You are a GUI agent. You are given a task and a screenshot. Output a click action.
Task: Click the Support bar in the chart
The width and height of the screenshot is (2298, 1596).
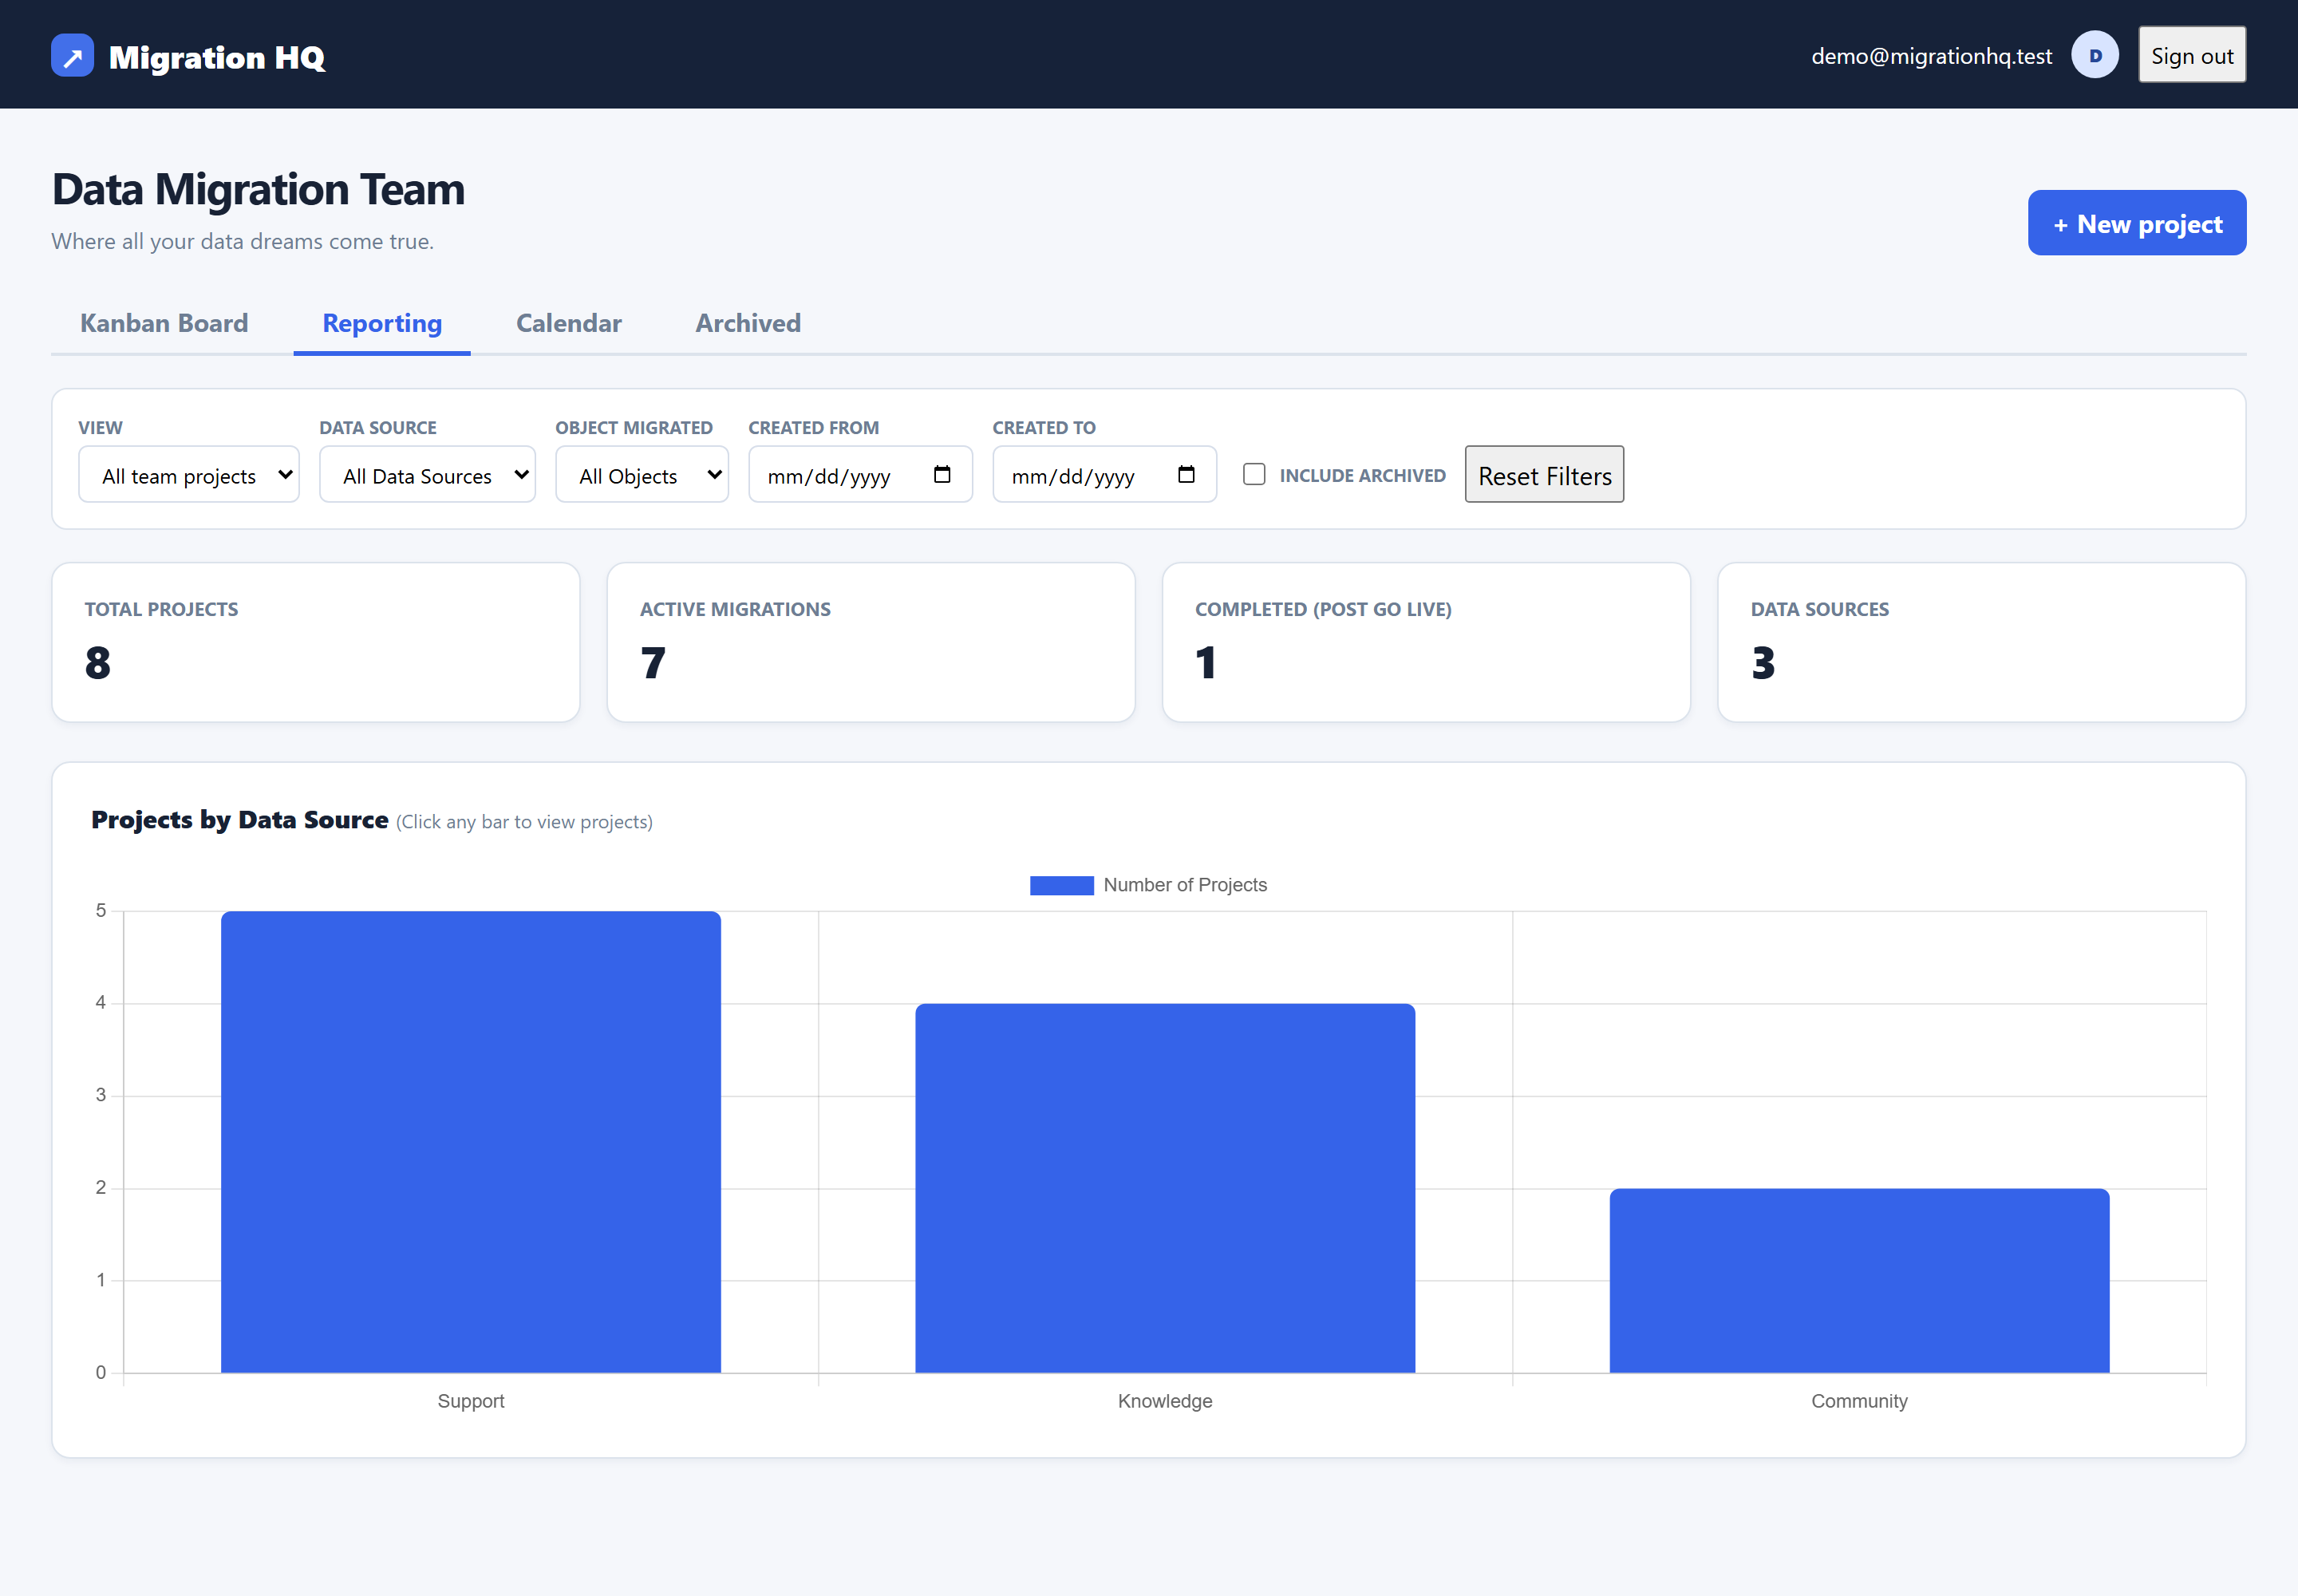click(x=471, y=1142)
